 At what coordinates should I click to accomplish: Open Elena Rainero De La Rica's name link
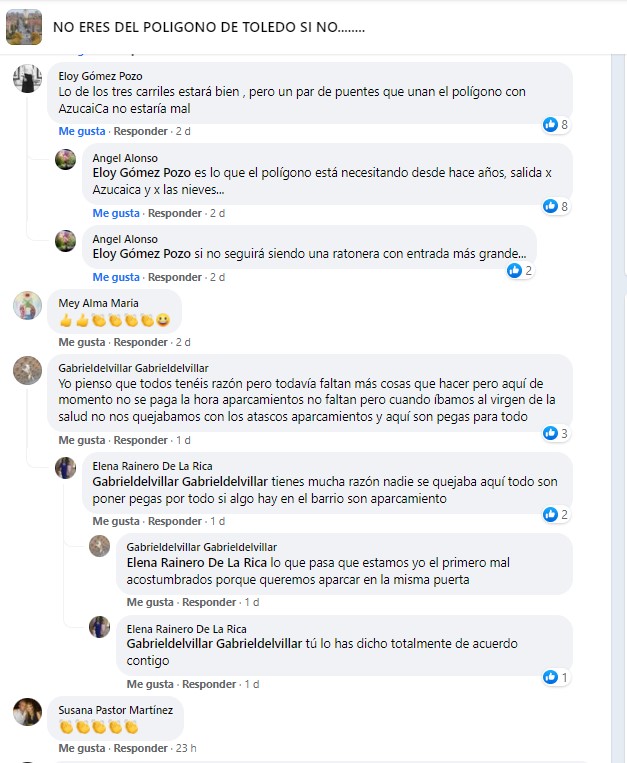[152, 466]
